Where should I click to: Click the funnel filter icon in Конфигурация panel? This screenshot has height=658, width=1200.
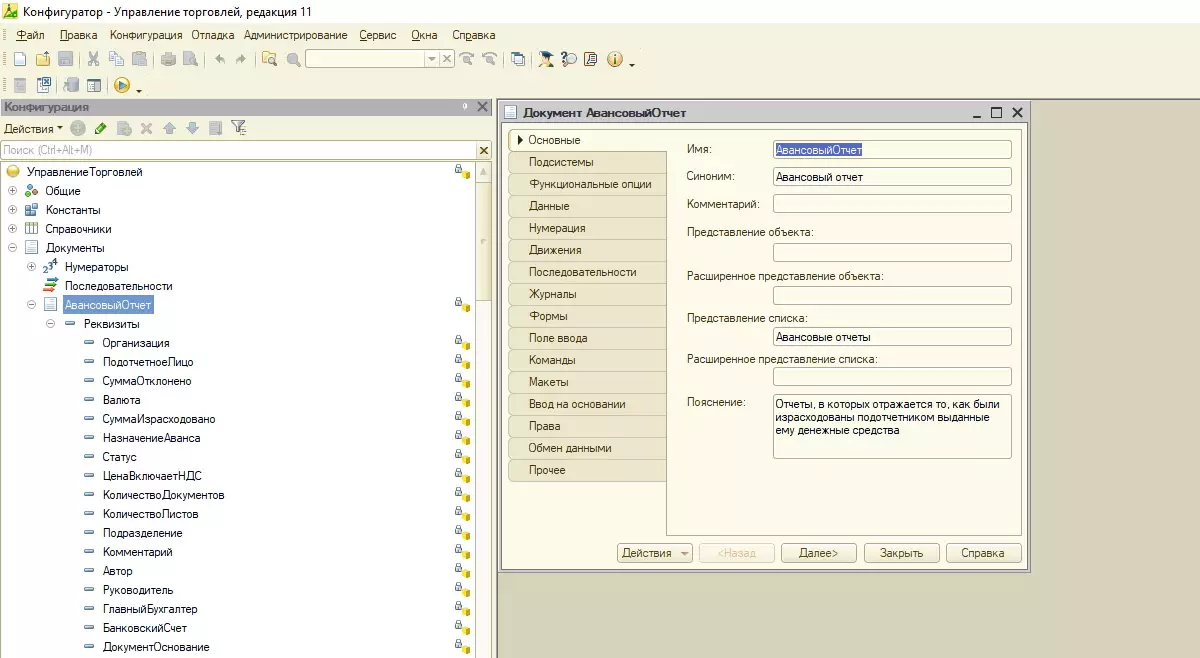[238, 128]
